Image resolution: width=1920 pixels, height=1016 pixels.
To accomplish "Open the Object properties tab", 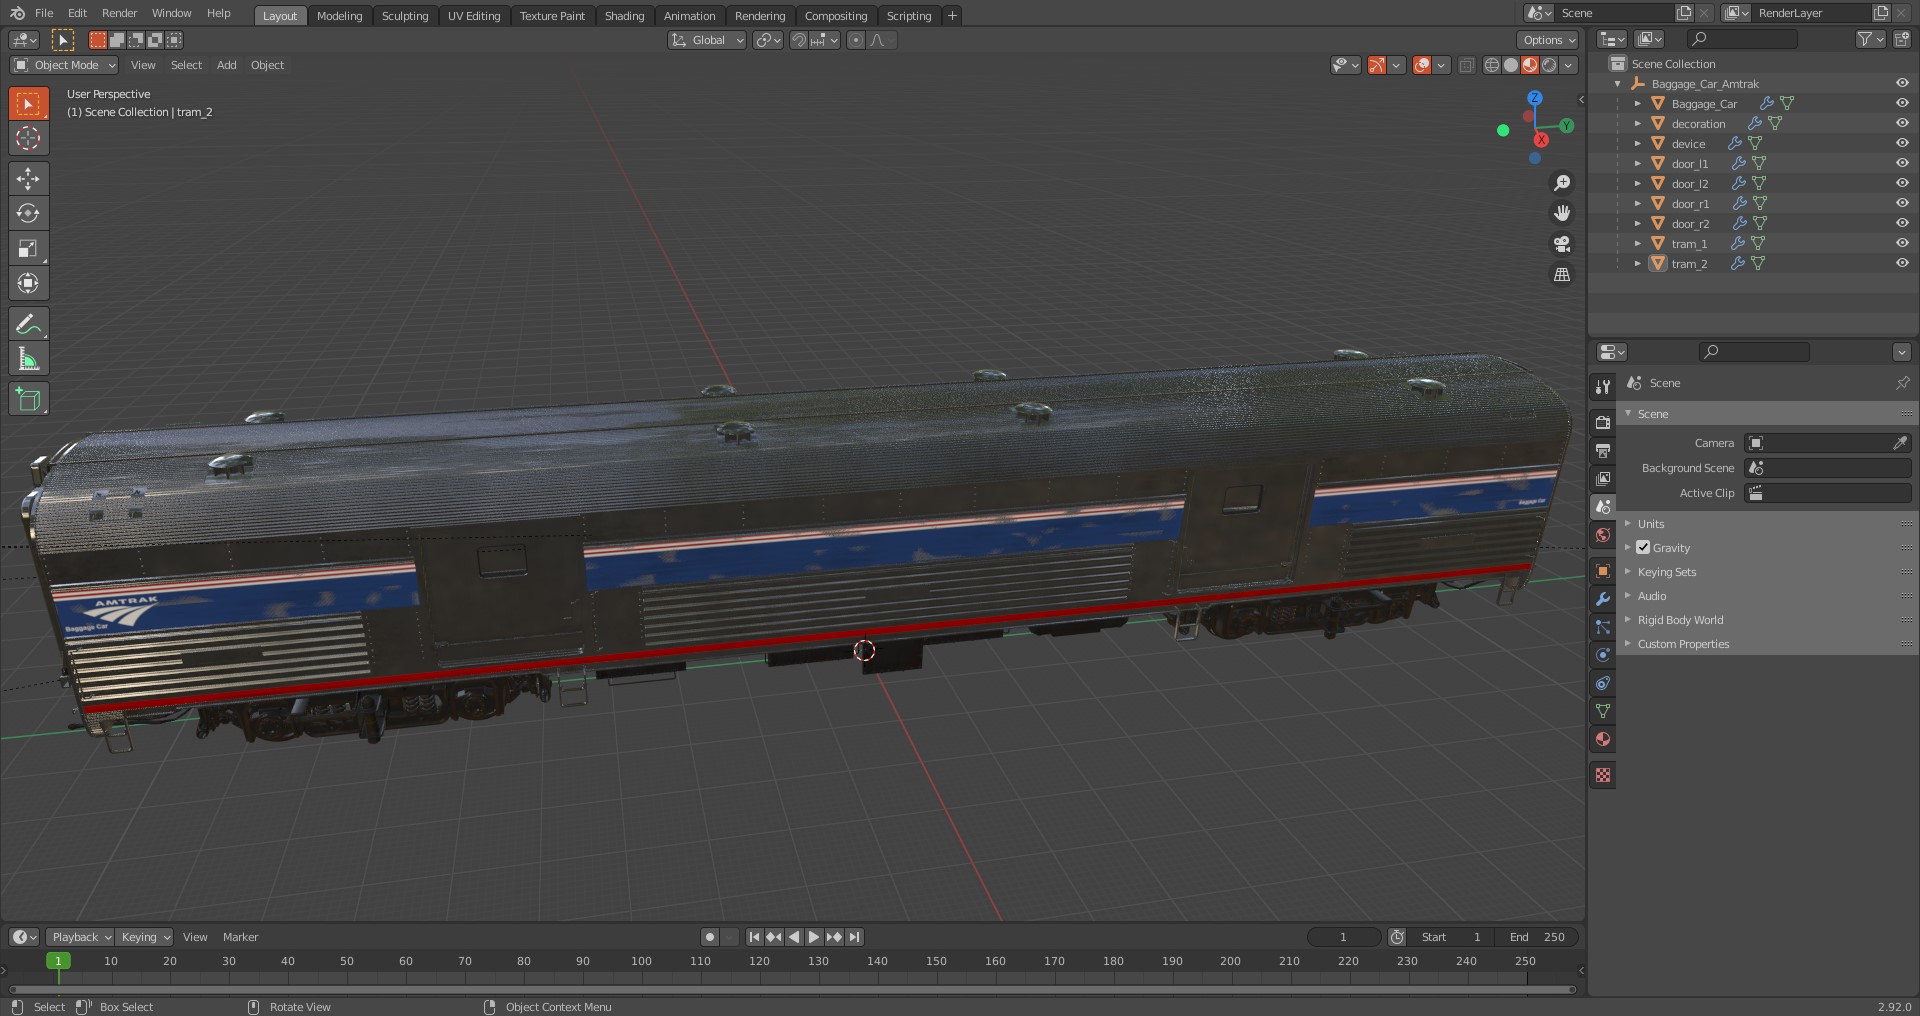I will (x=1603, y=571).
